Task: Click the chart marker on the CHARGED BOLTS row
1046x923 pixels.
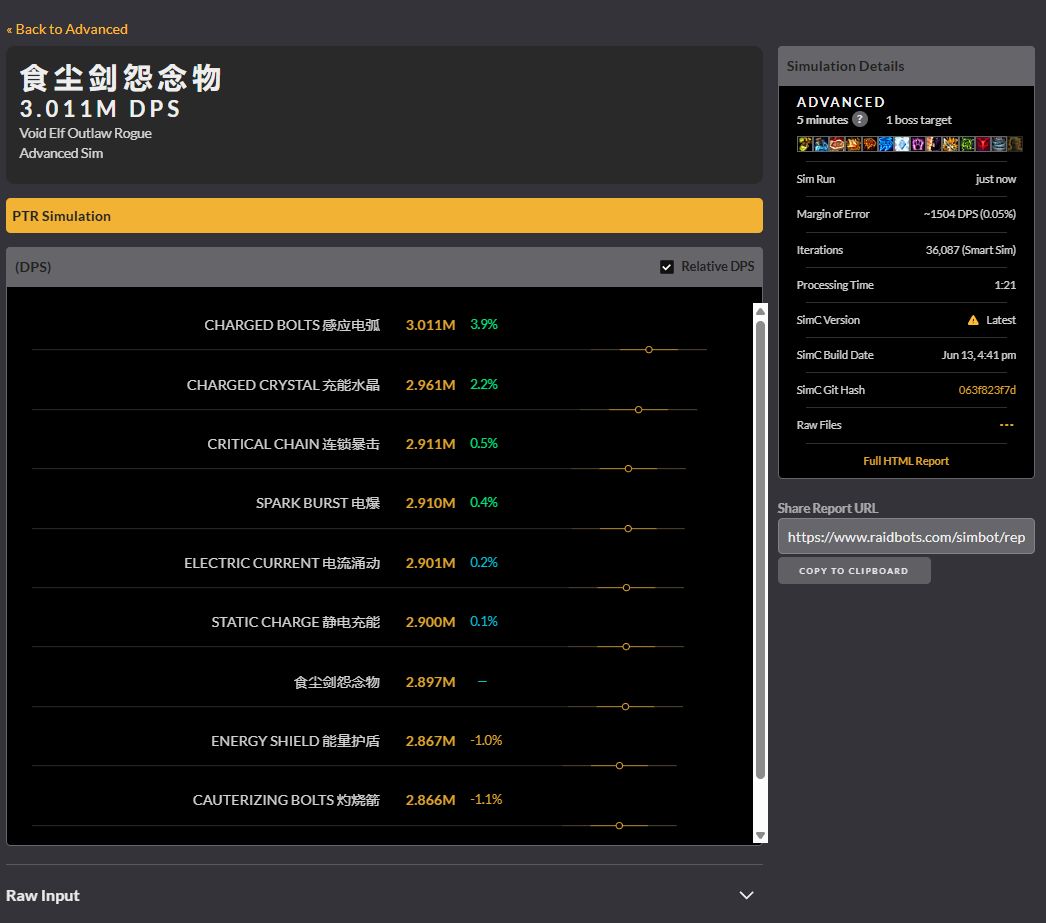Action: click(648, 350)
